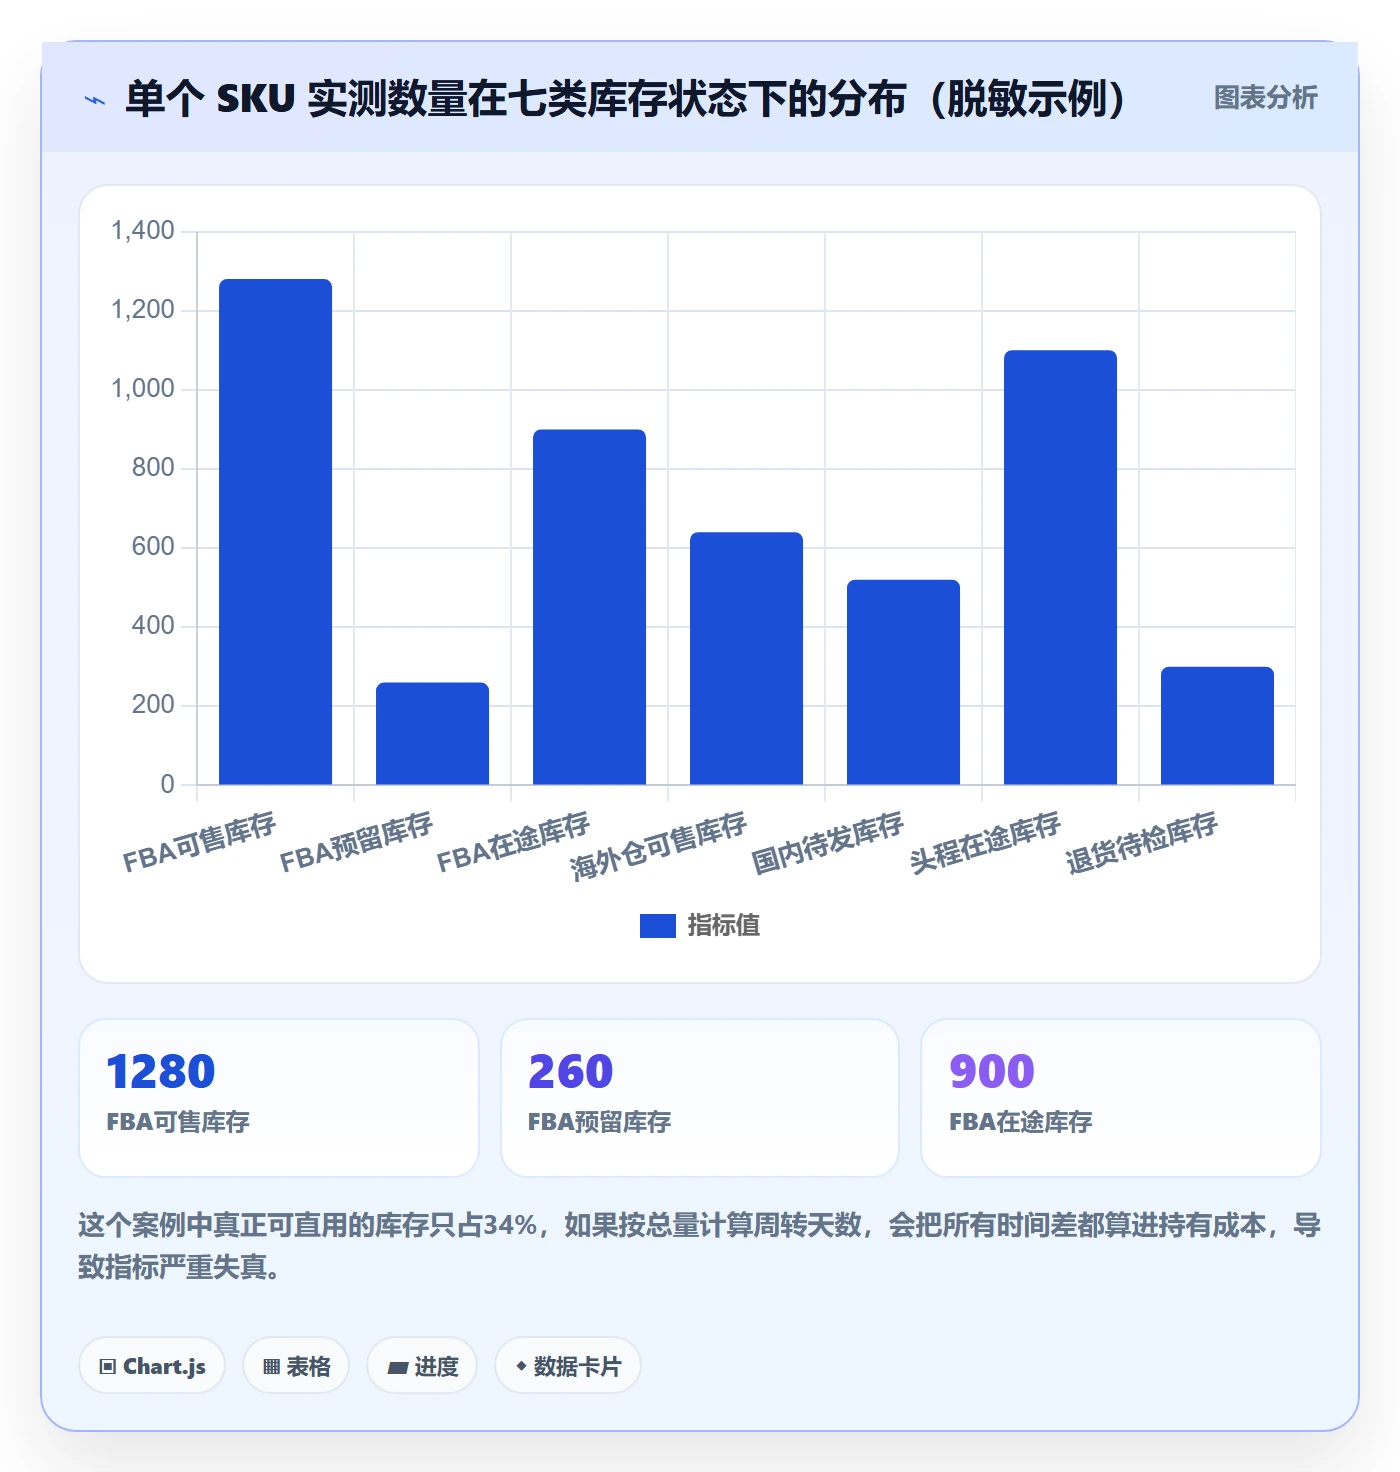Select the FBA可售库存 bar in the chart

coord(275,532)
